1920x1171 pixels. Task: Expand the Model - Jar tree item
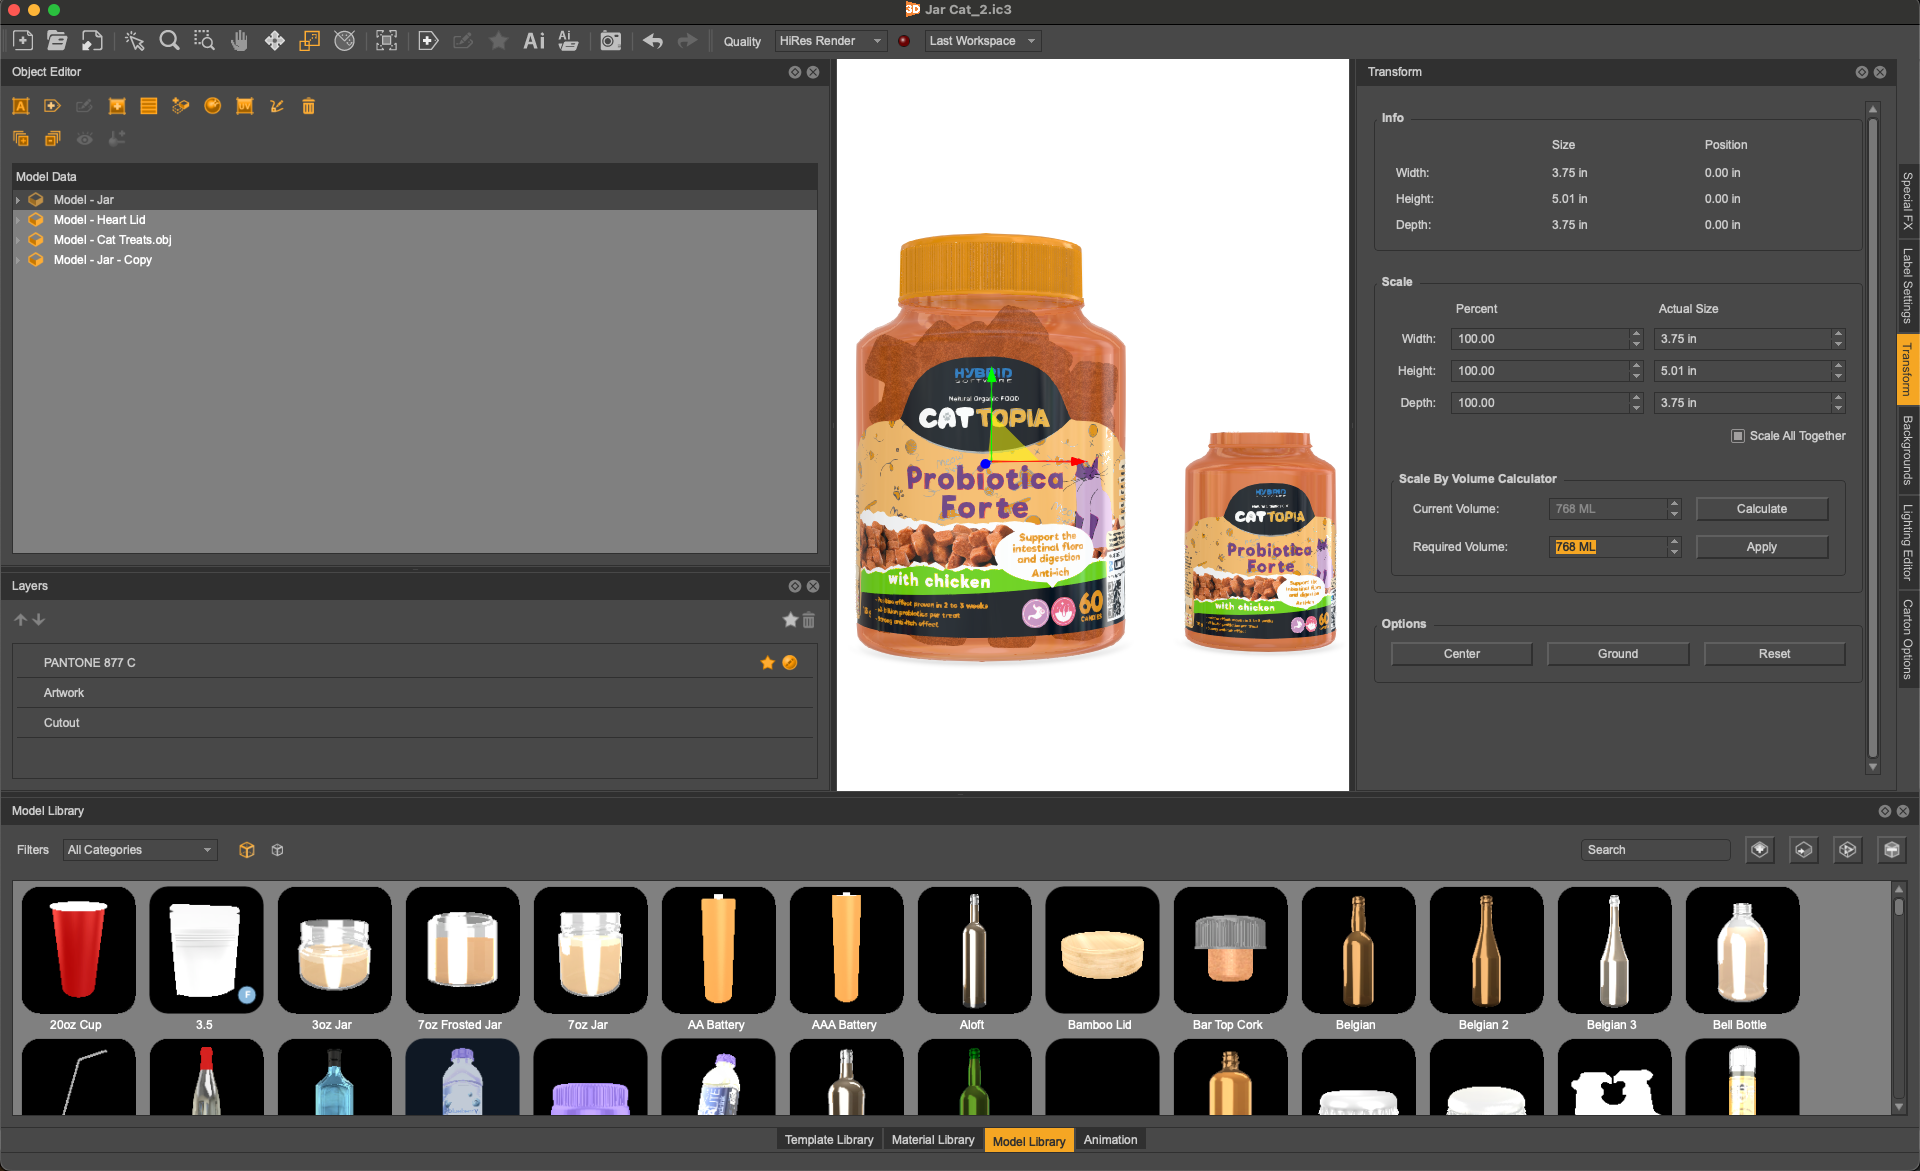(18, 200)
